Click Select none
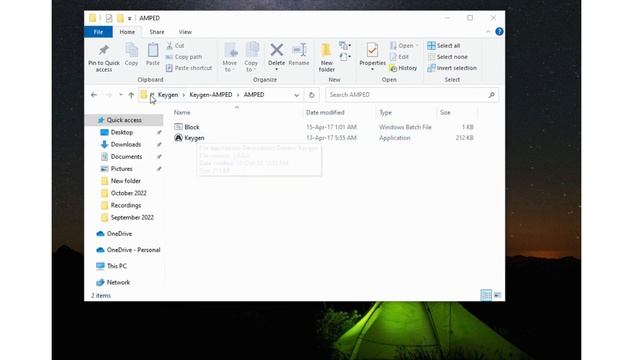This screenshot has width=640, height=360. pos(447,57)
